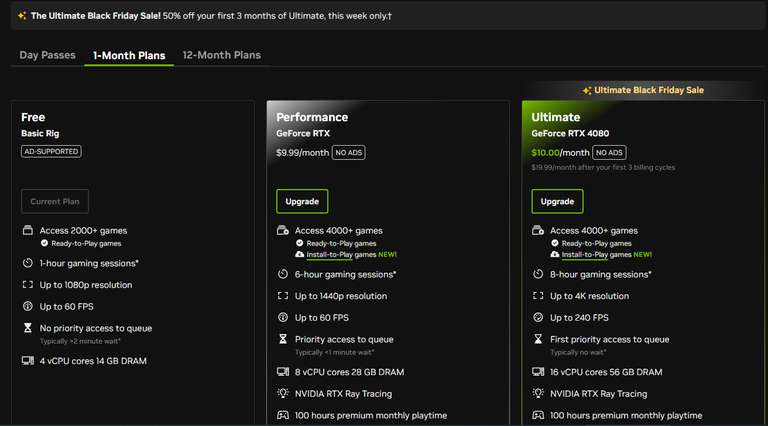This screenshot has height=426, width=768.
Task: Click the $10.00/month sale price text
Action: (x=560, y=153)
